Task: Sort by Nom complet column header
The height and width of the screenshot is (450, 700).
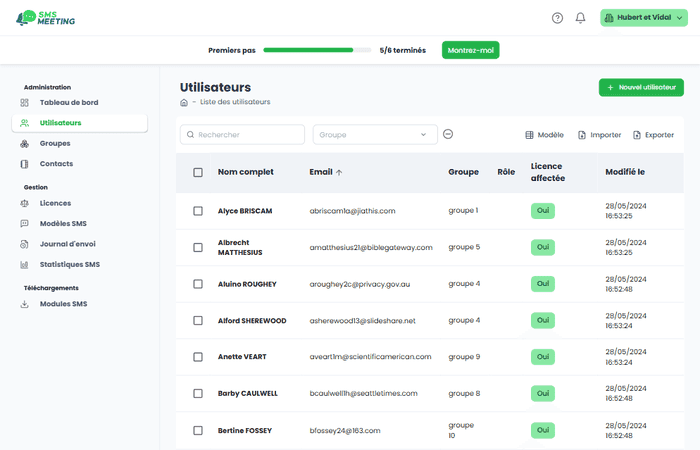Action: tap(246, 172)
